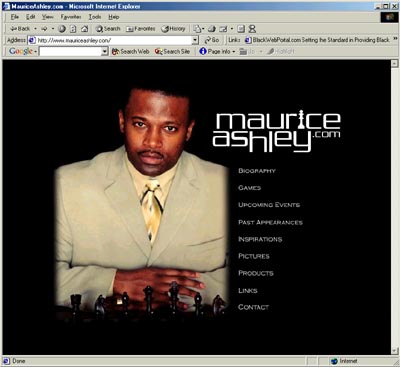Click the Search Web button
400x367 pixels.
coord(130,51)
